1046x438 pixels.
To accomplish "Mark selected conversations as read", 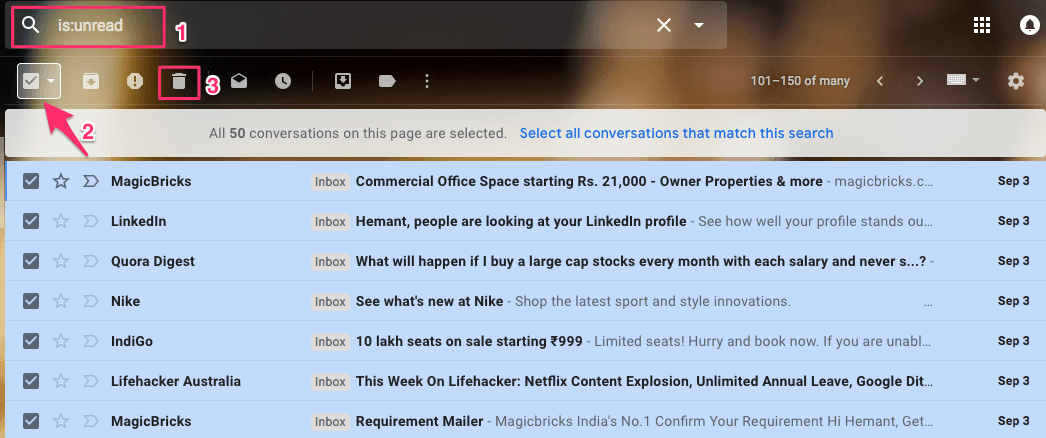I will [x=239, y=81].
